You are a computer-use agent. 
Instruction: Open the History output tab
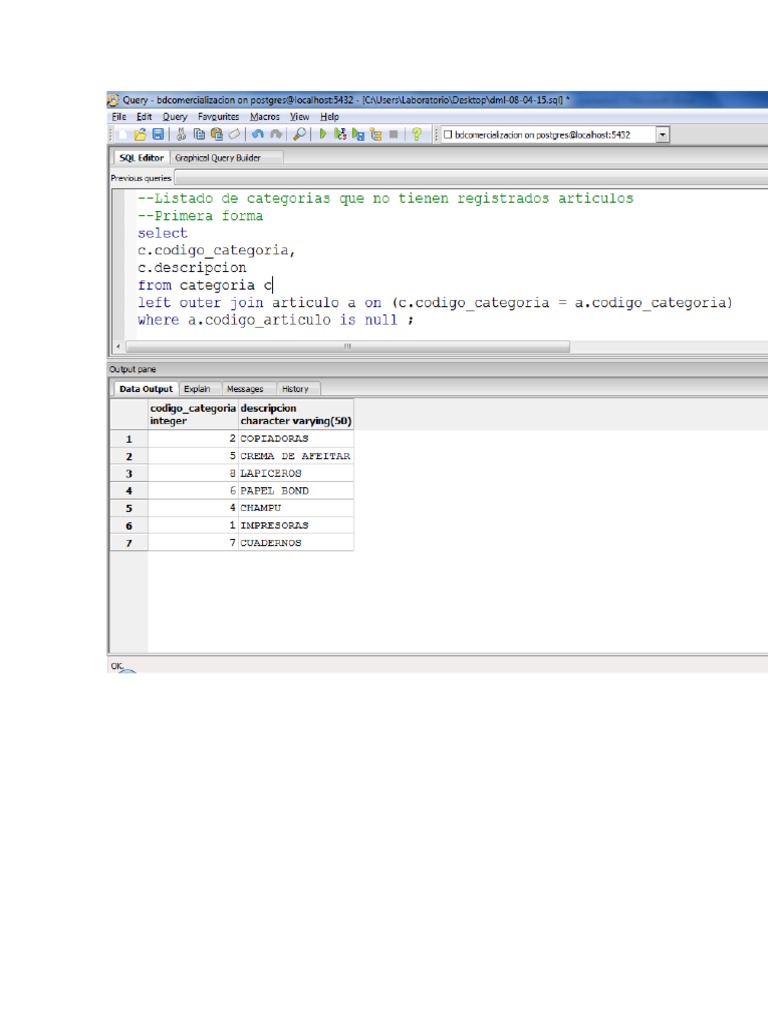[x=295, y=389]
